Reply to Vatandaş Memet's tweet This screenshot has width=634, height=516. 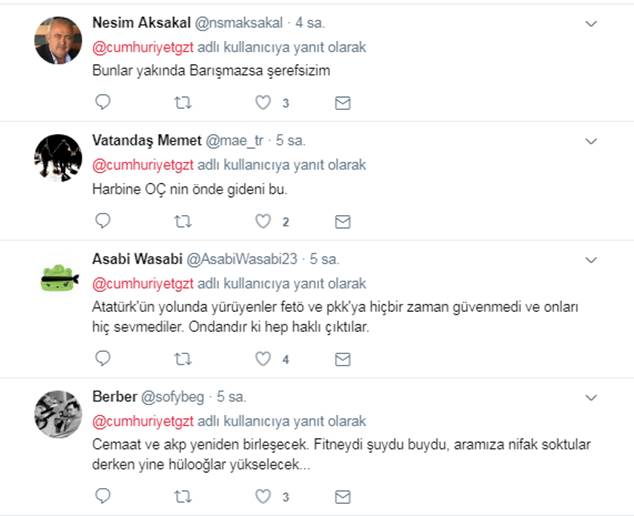[103, 221]
